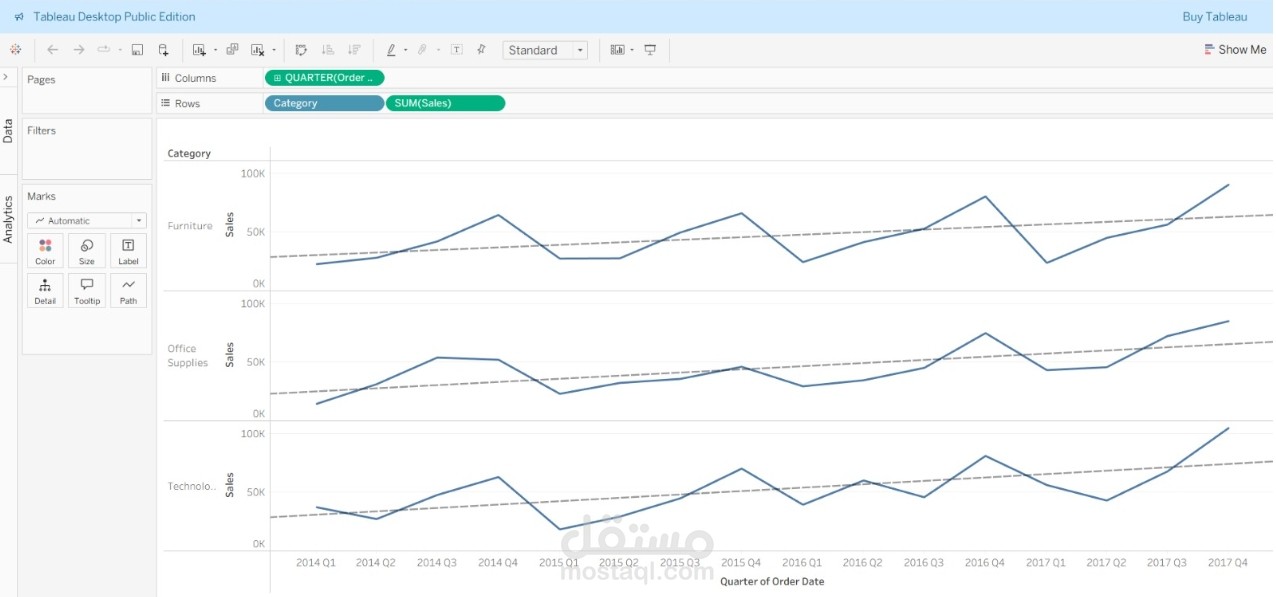Swap rows and columns
This screenshot has height=597, width=1276.
(x=301, y=49)
